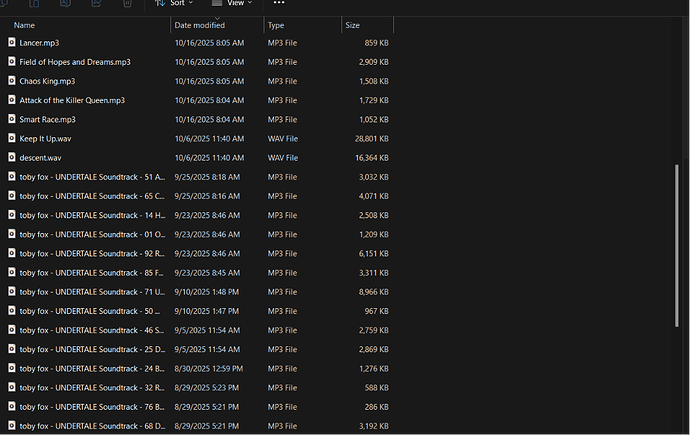This screenshot has width=690, height=435.
Task: Click the file icon next to Lancer.mp3
Action: pos(12,42)
